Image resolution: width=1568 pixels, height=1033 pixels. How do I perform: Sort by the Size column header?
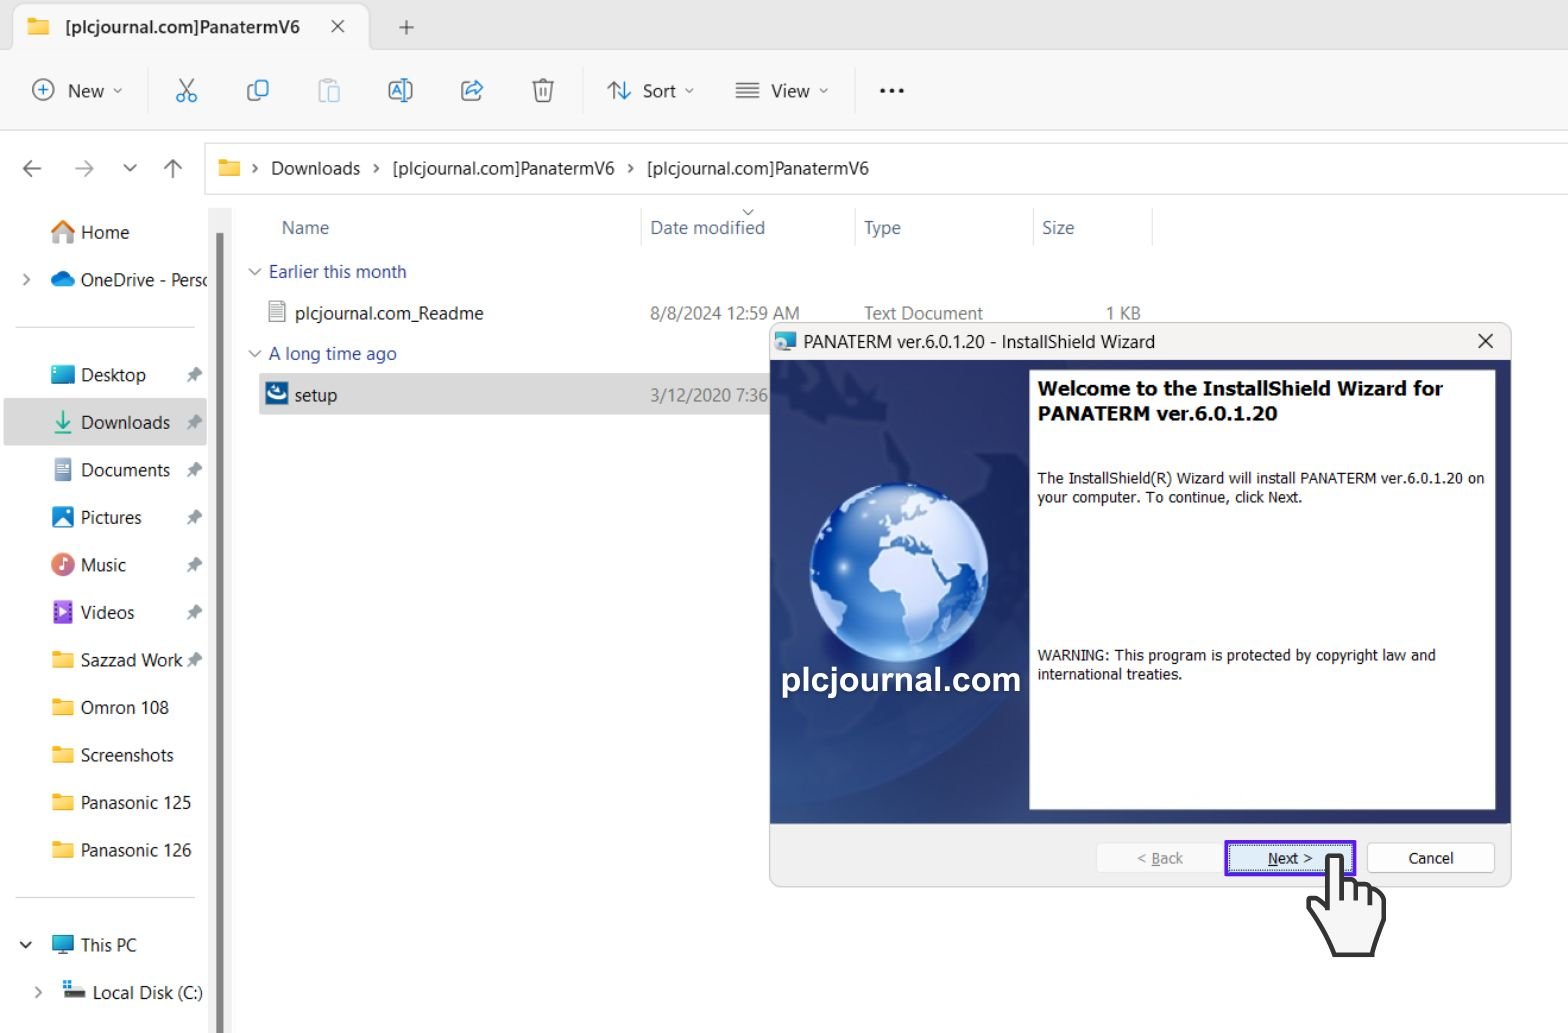pyautogui.click(x=1058, y=228)
